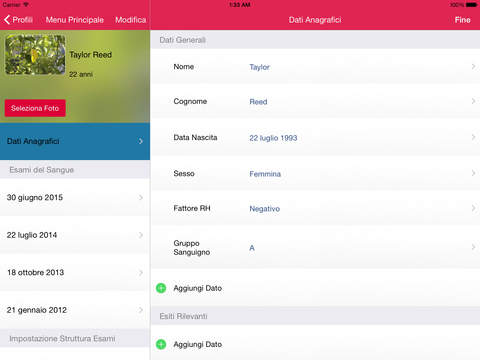
Task: Open Menu Principale
Action: tap(75, 20)
